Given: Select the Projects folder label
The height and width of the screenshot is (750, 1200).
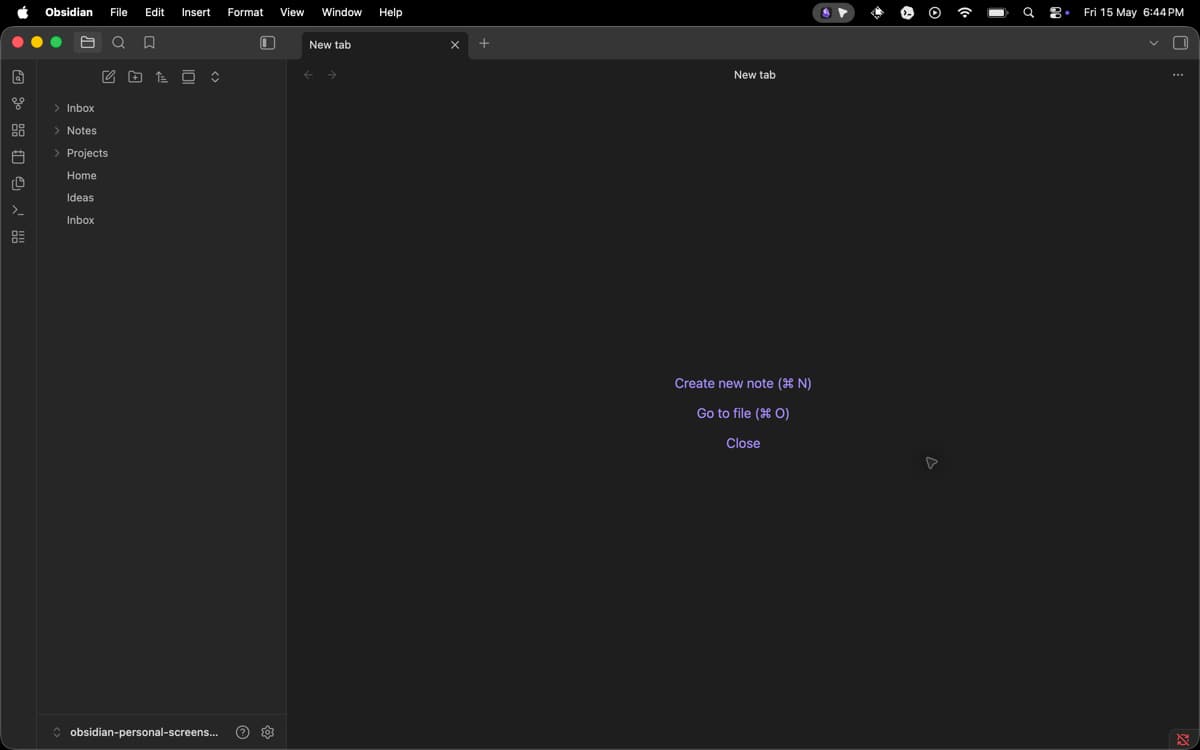Looking at the screenshot, I should pyautogui.click(x=87, y=153).
